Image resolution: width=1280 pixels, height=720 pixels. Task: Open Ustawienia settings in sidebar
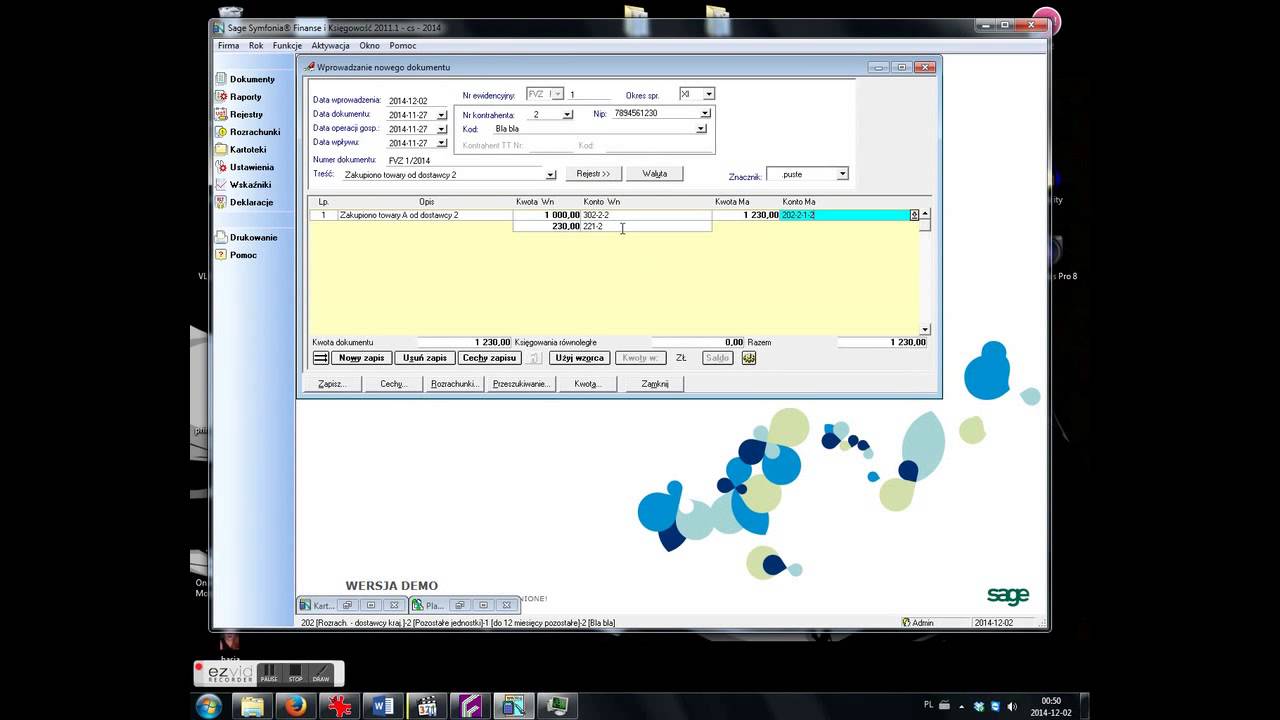[245, 167]
